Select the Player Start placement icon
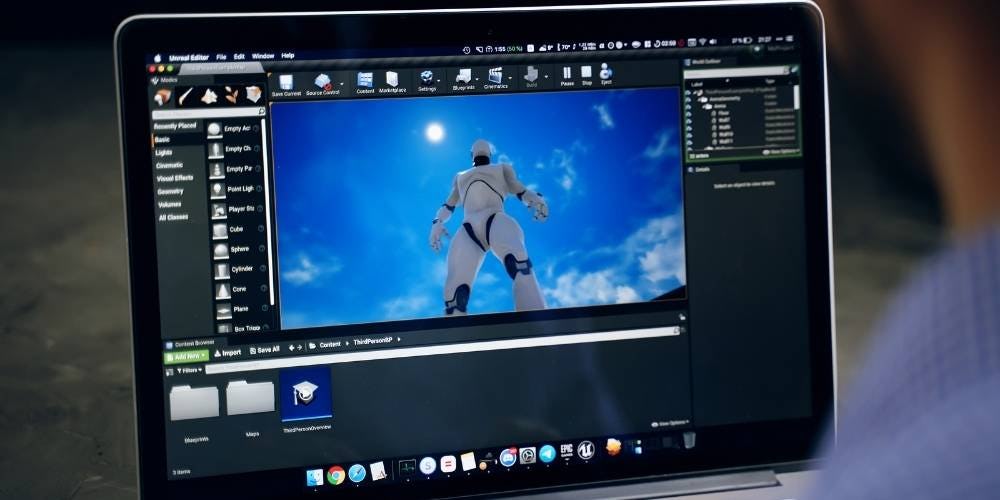This screenshot has height=500, width=1000. [219, 210]
